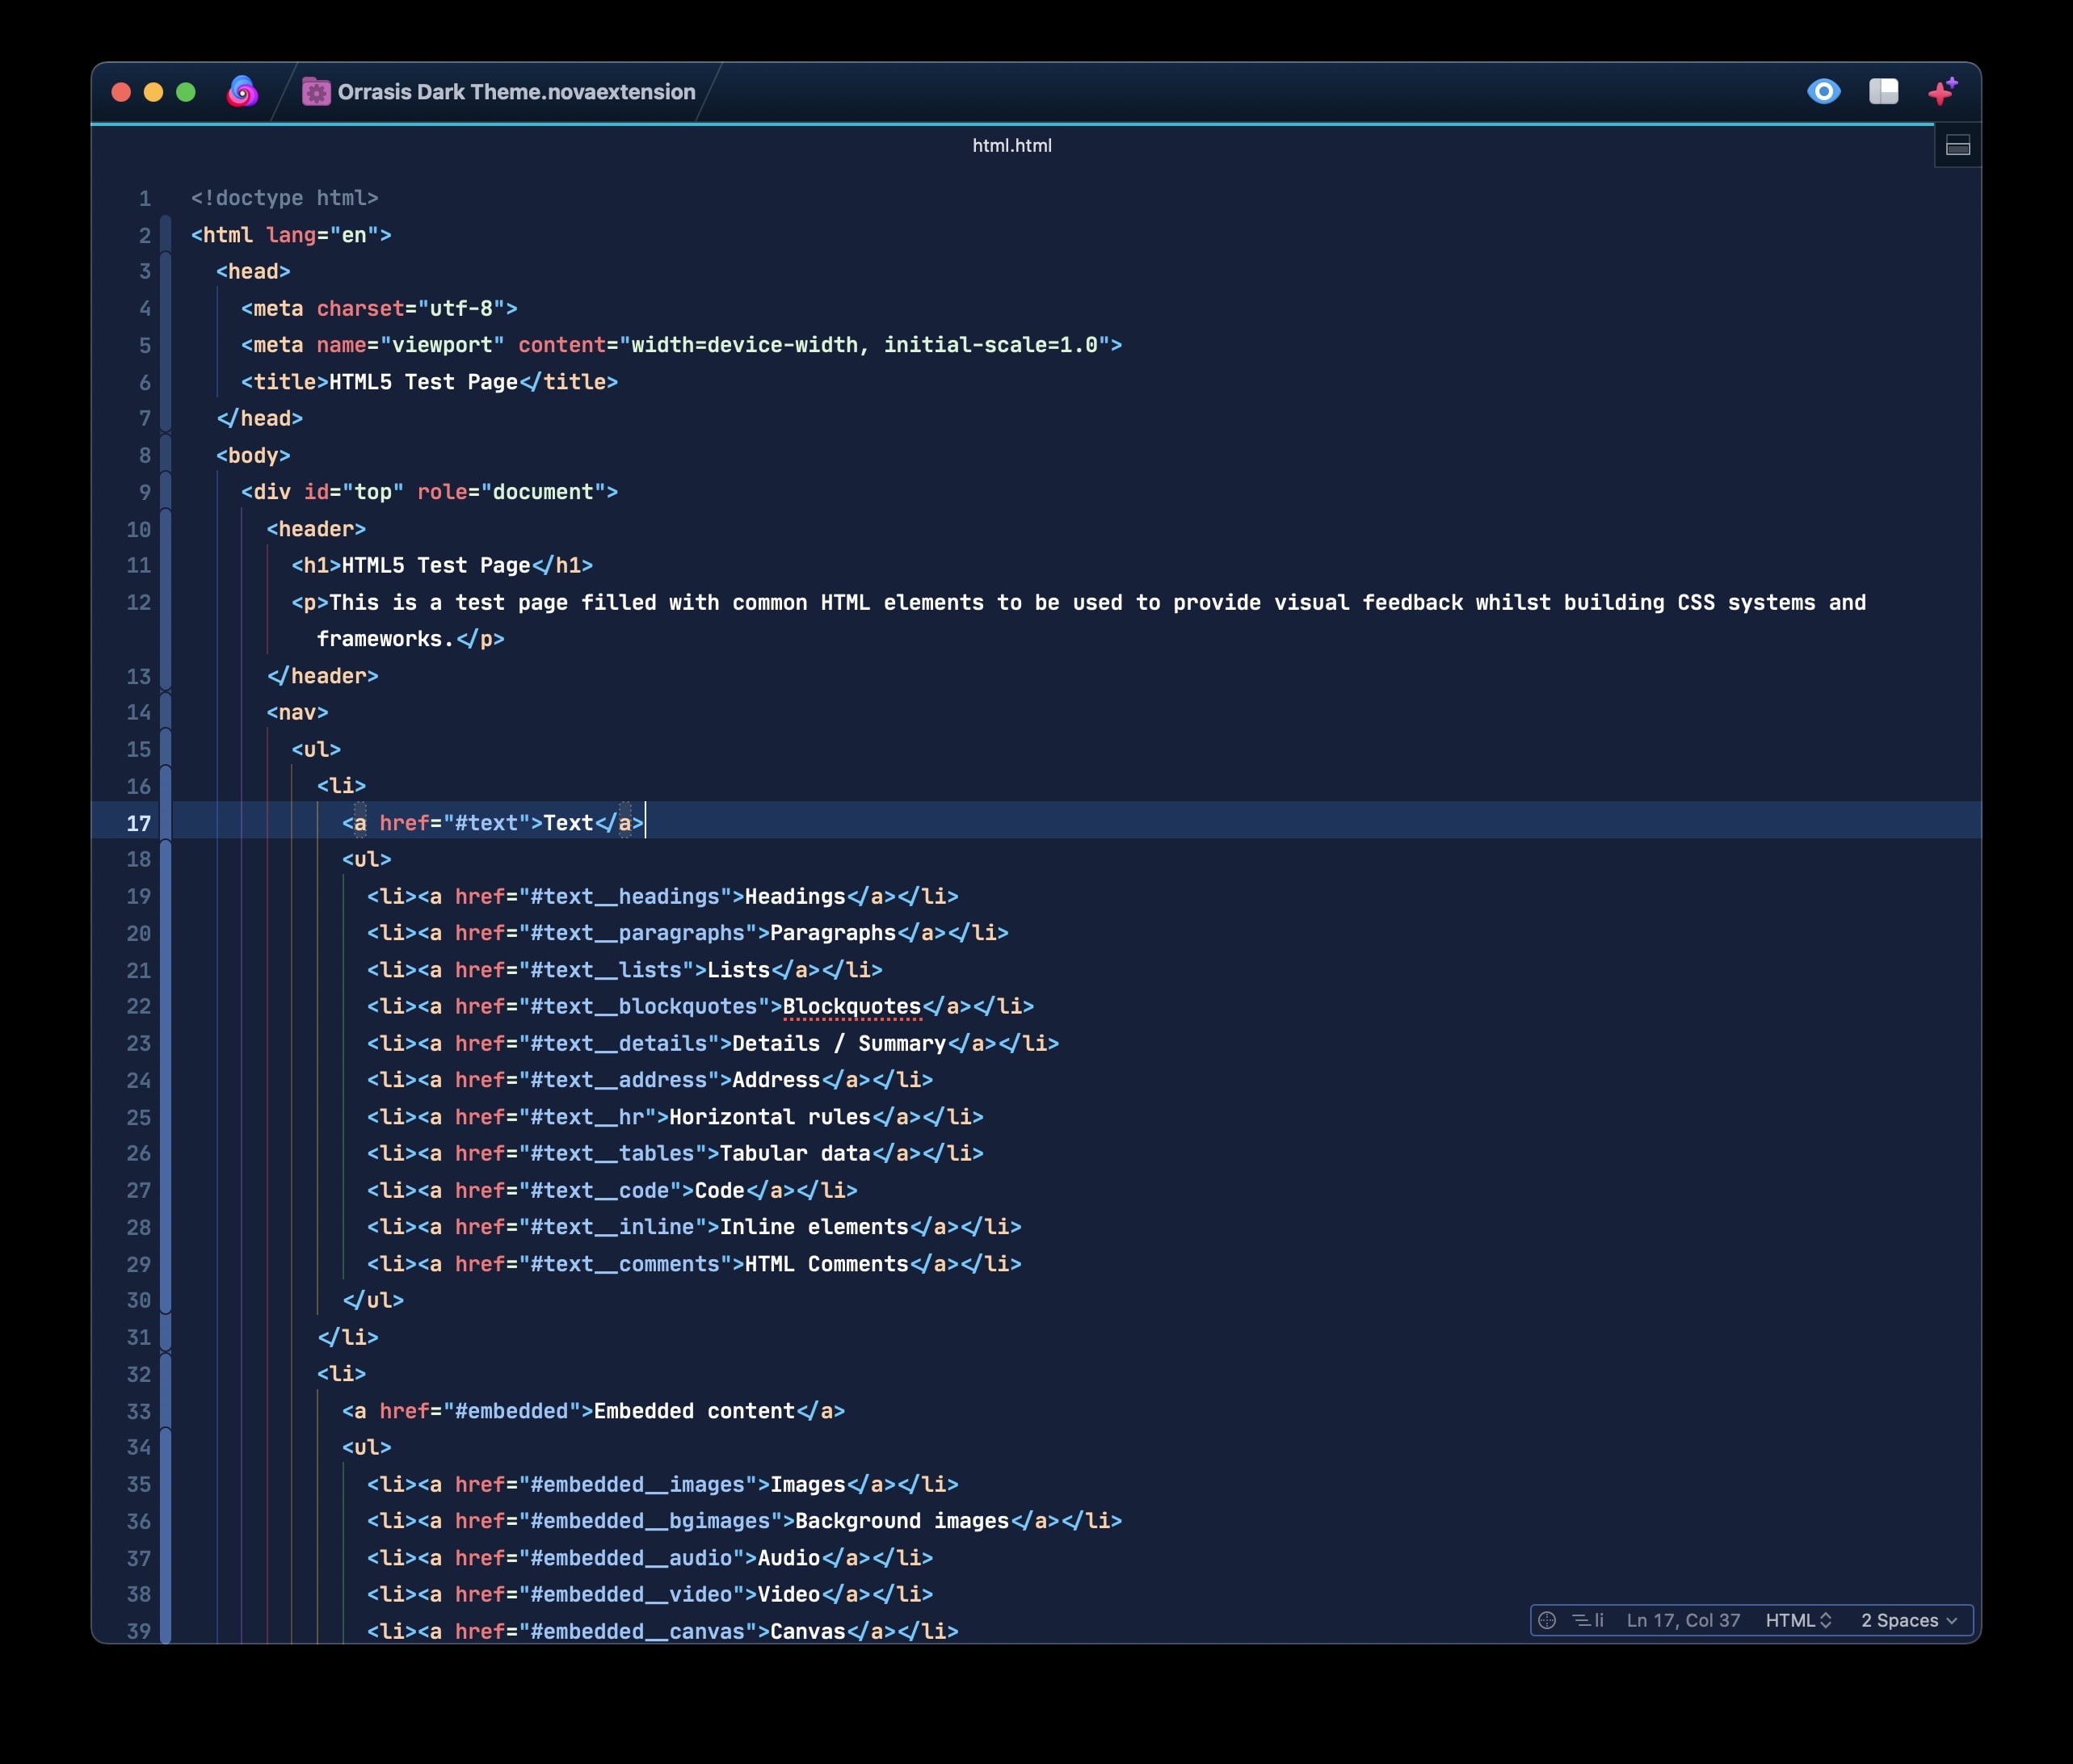Screen dimensions: 2073x1764
Task: Collapse the nav fold at line 14
Action: pyautogui.click(x=166, y=712)
